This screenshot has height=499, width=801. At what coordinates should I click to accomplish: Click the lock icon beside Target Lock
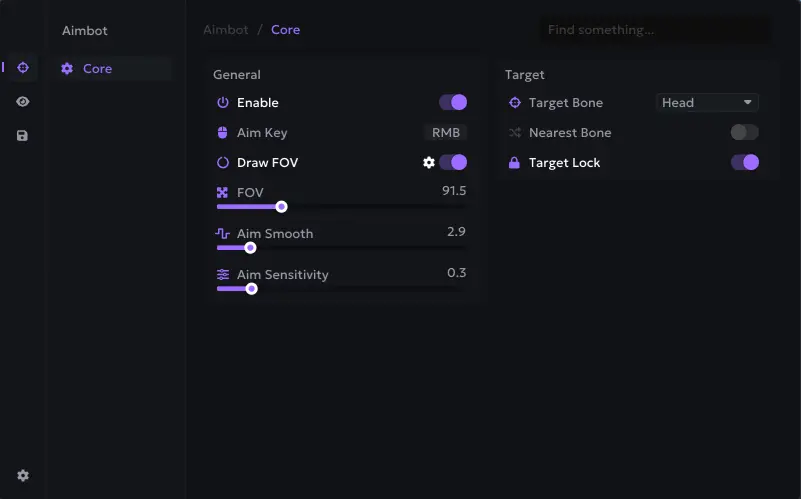point(515,163)
